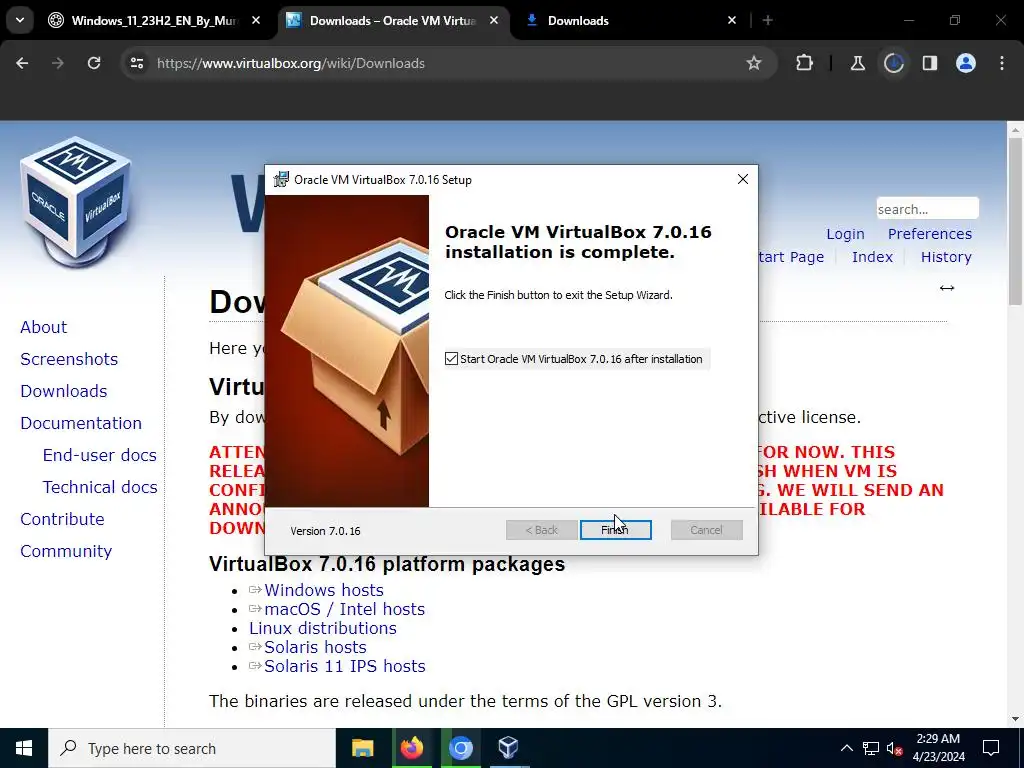Click the VirtualBox cube logo
Screen dimensions: 1024x768
[x=76, y=201]
